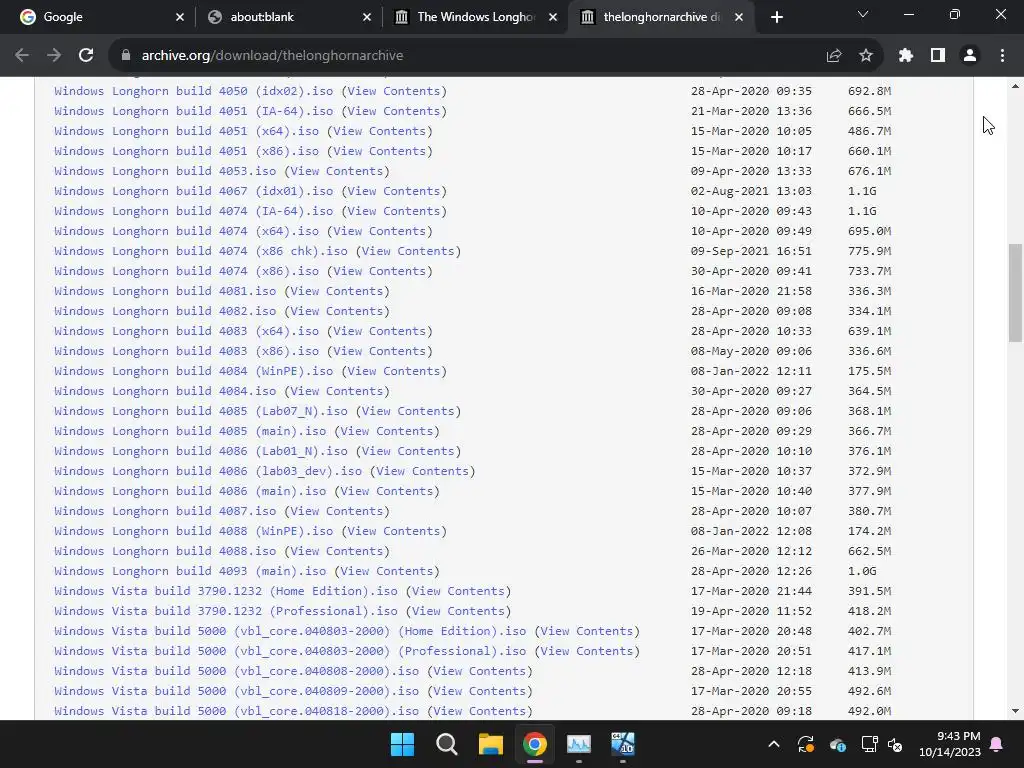Viewport: 1024px width, 768px height.
Task: Share this page icon in address bar
Action: pyautogui.click(x=834, y=56)
